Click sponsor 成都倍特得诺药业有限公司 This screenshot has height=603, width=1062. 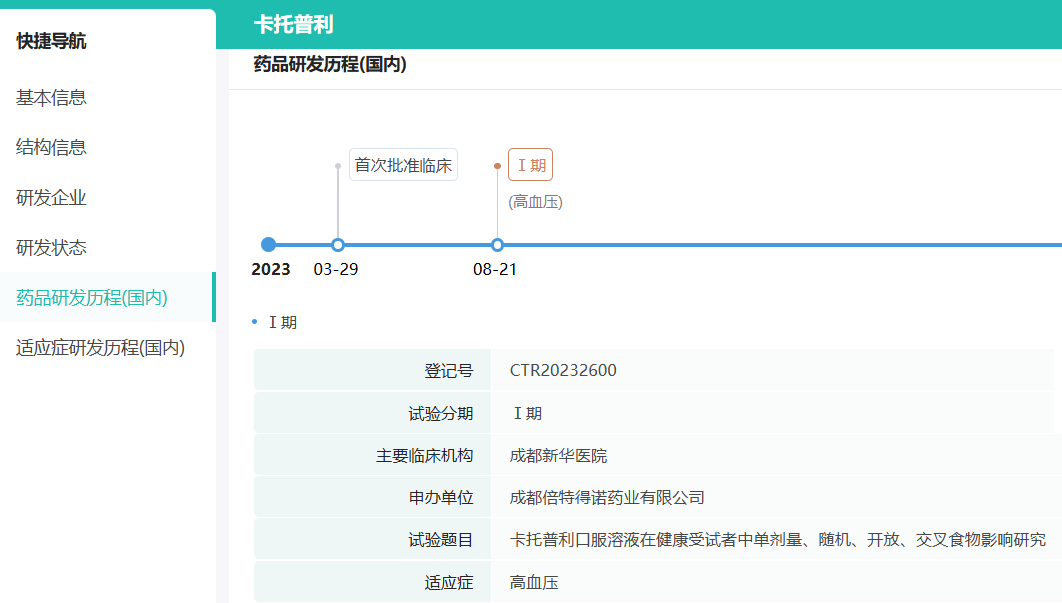(607, 498)
